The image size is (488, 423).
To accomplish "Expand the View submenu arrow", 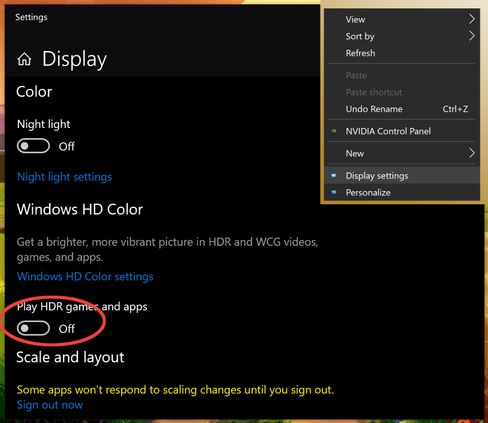I will coord(471,19).
